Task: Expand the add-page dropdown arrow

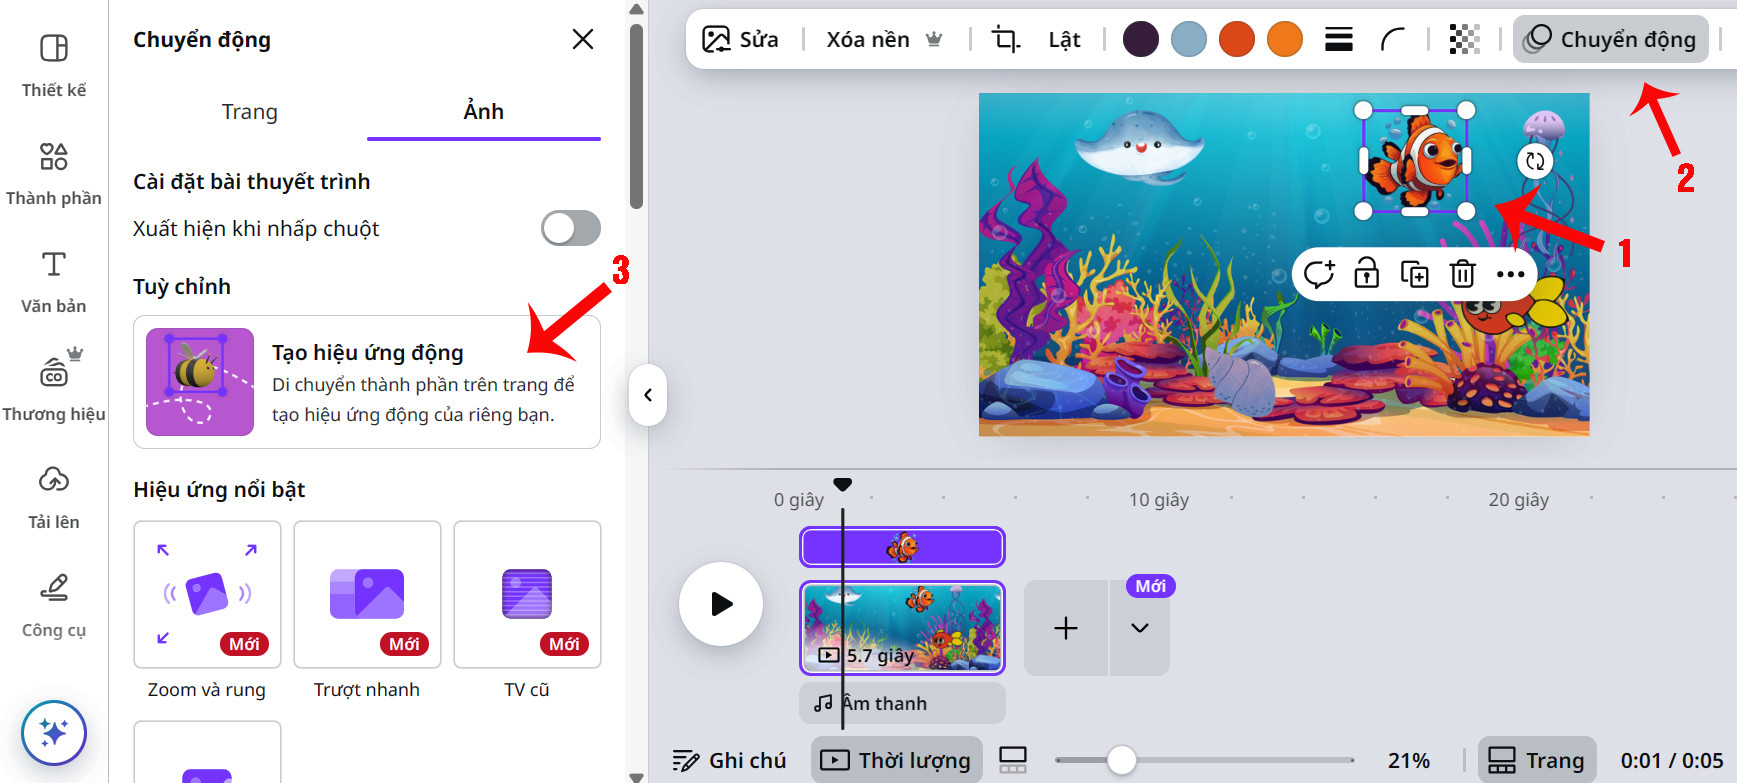Action: [1139, 628]
